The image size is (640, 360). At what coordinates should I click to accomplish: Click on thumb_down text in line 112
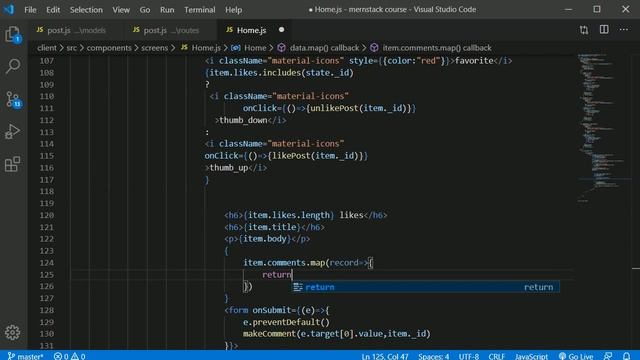pos(243,120)
